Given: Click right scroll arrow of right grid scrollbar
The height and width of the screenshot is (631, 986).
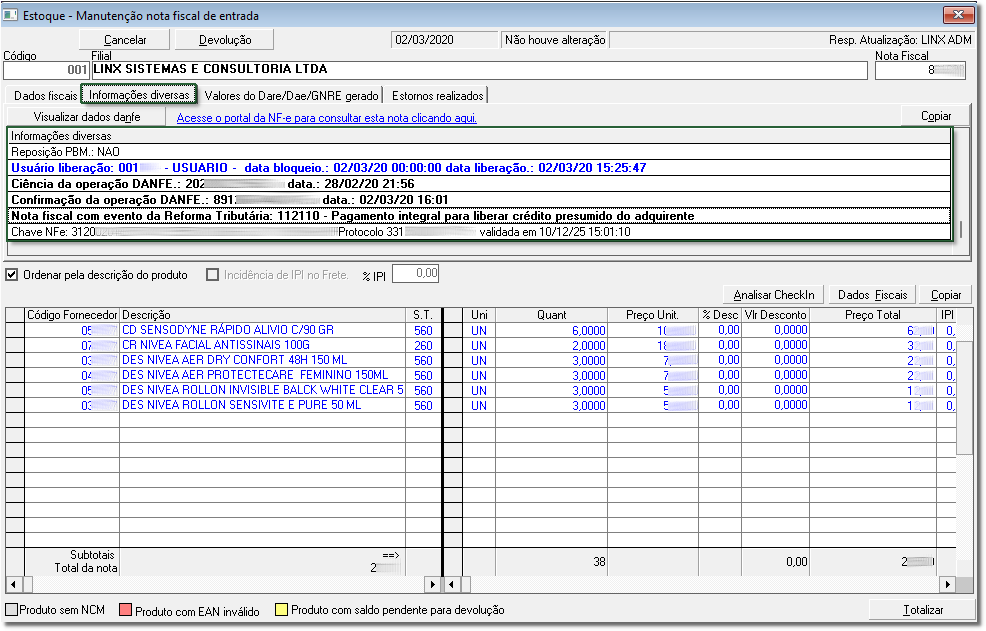Looking at the screenshot, I should click(x=948, y=584).
